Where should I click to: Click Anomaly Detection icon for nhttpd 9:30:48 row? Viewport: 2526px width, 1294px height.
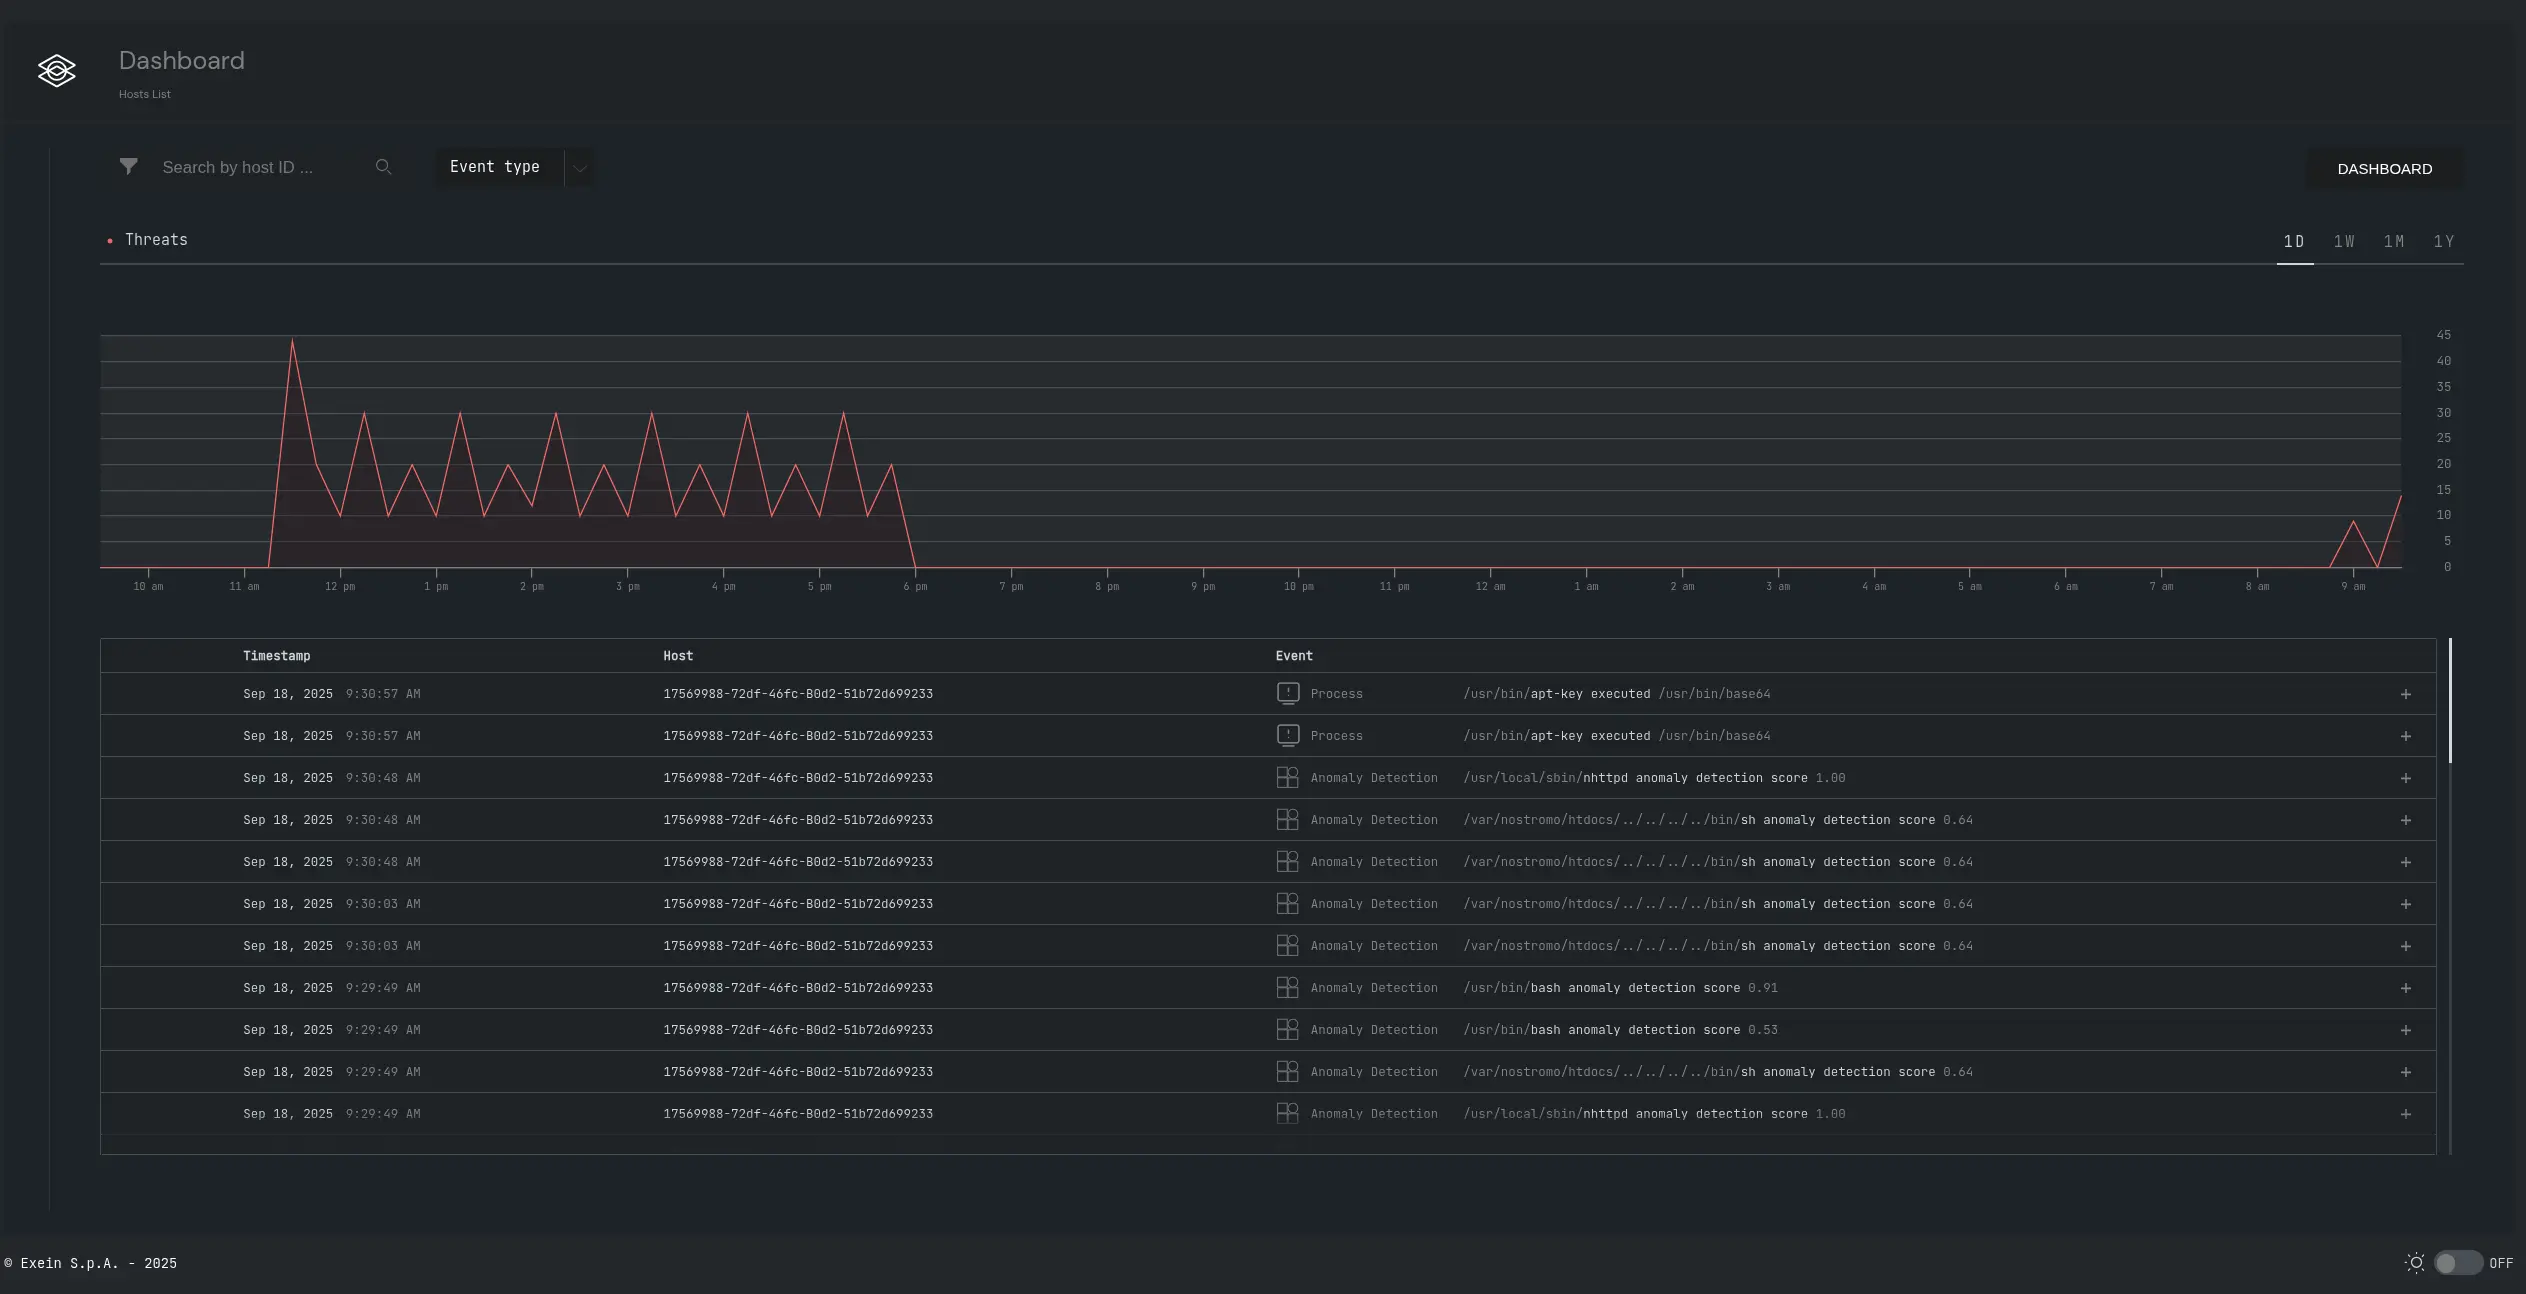pos(1288,777)
